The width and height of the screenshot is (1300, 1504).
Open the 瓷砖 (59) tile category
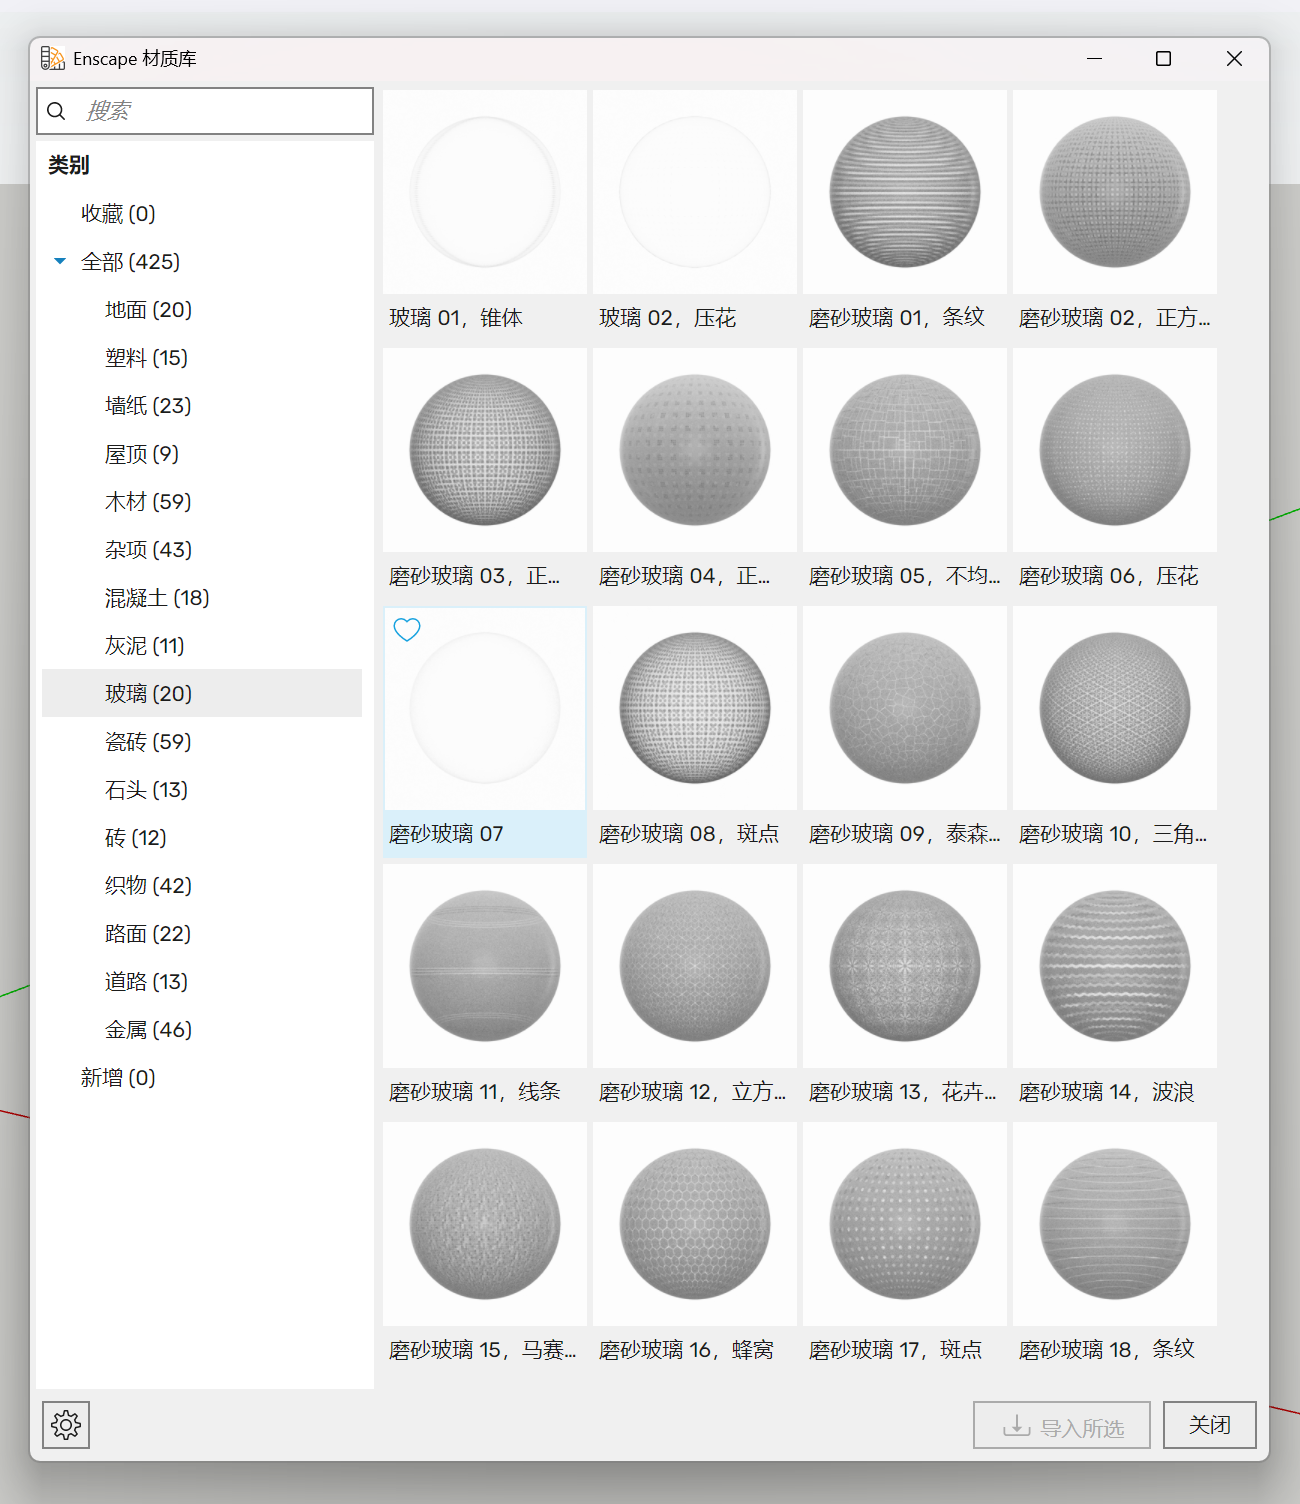click(x=148, y=742)
